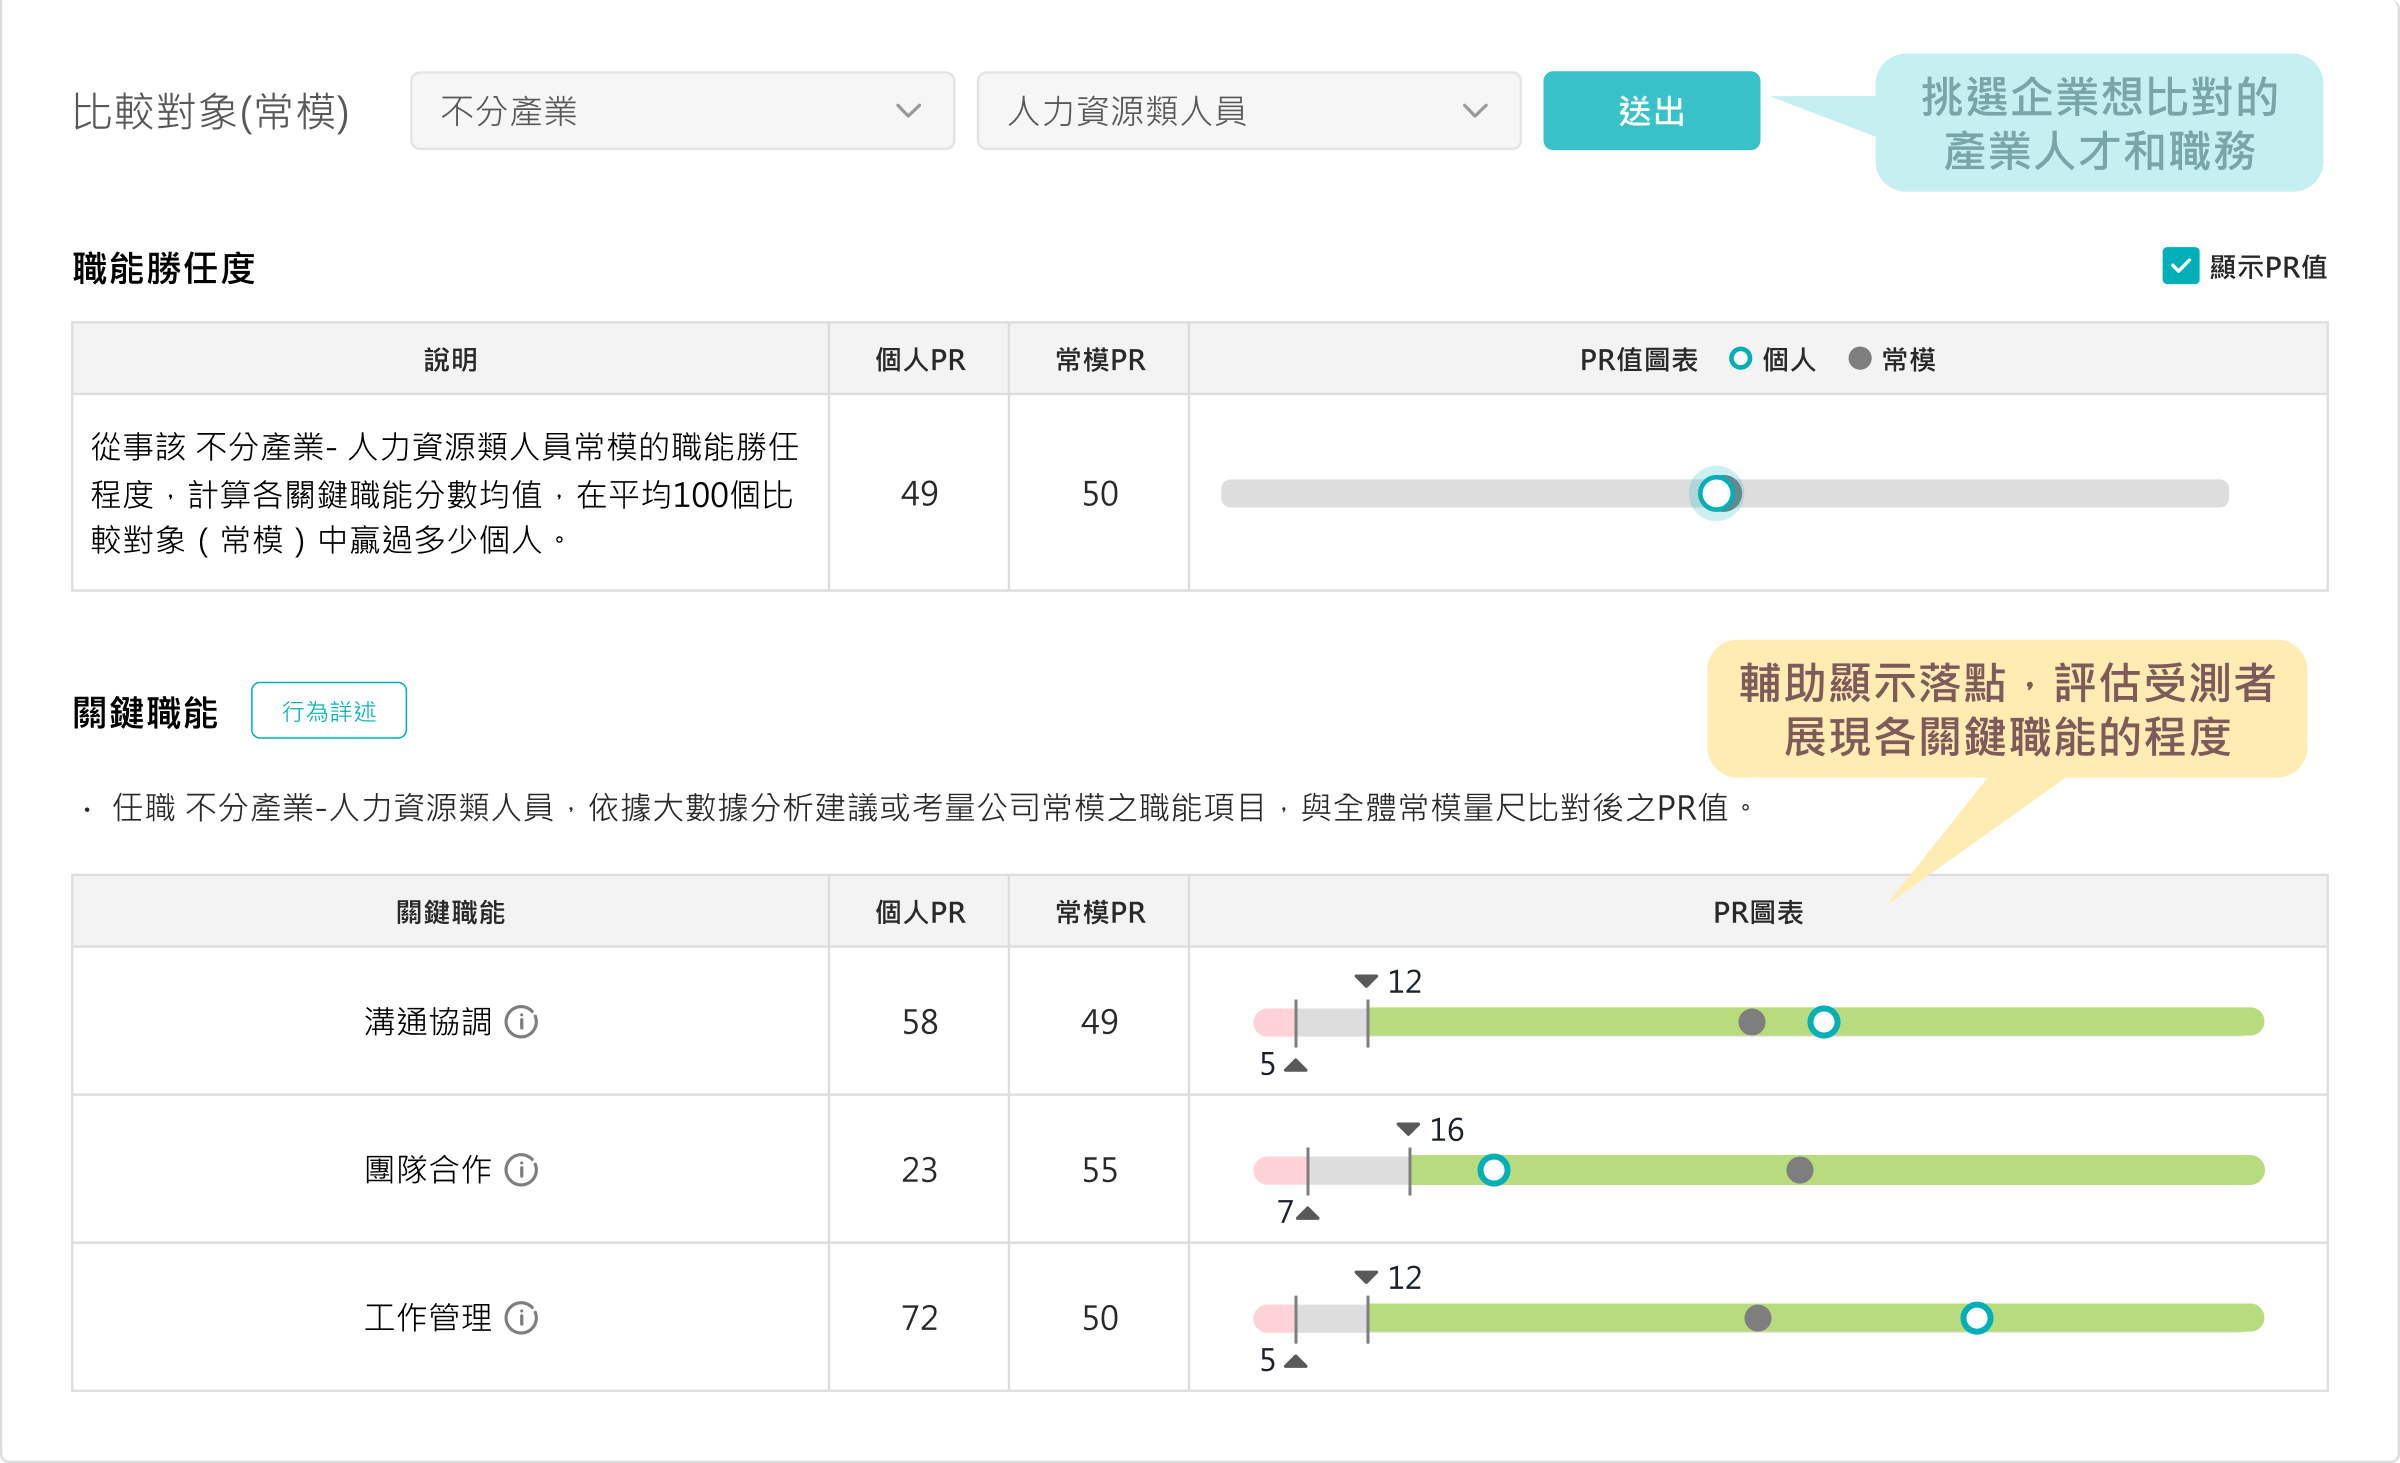Click the info icon beside 團隊合作

(x=523, y=1170)
